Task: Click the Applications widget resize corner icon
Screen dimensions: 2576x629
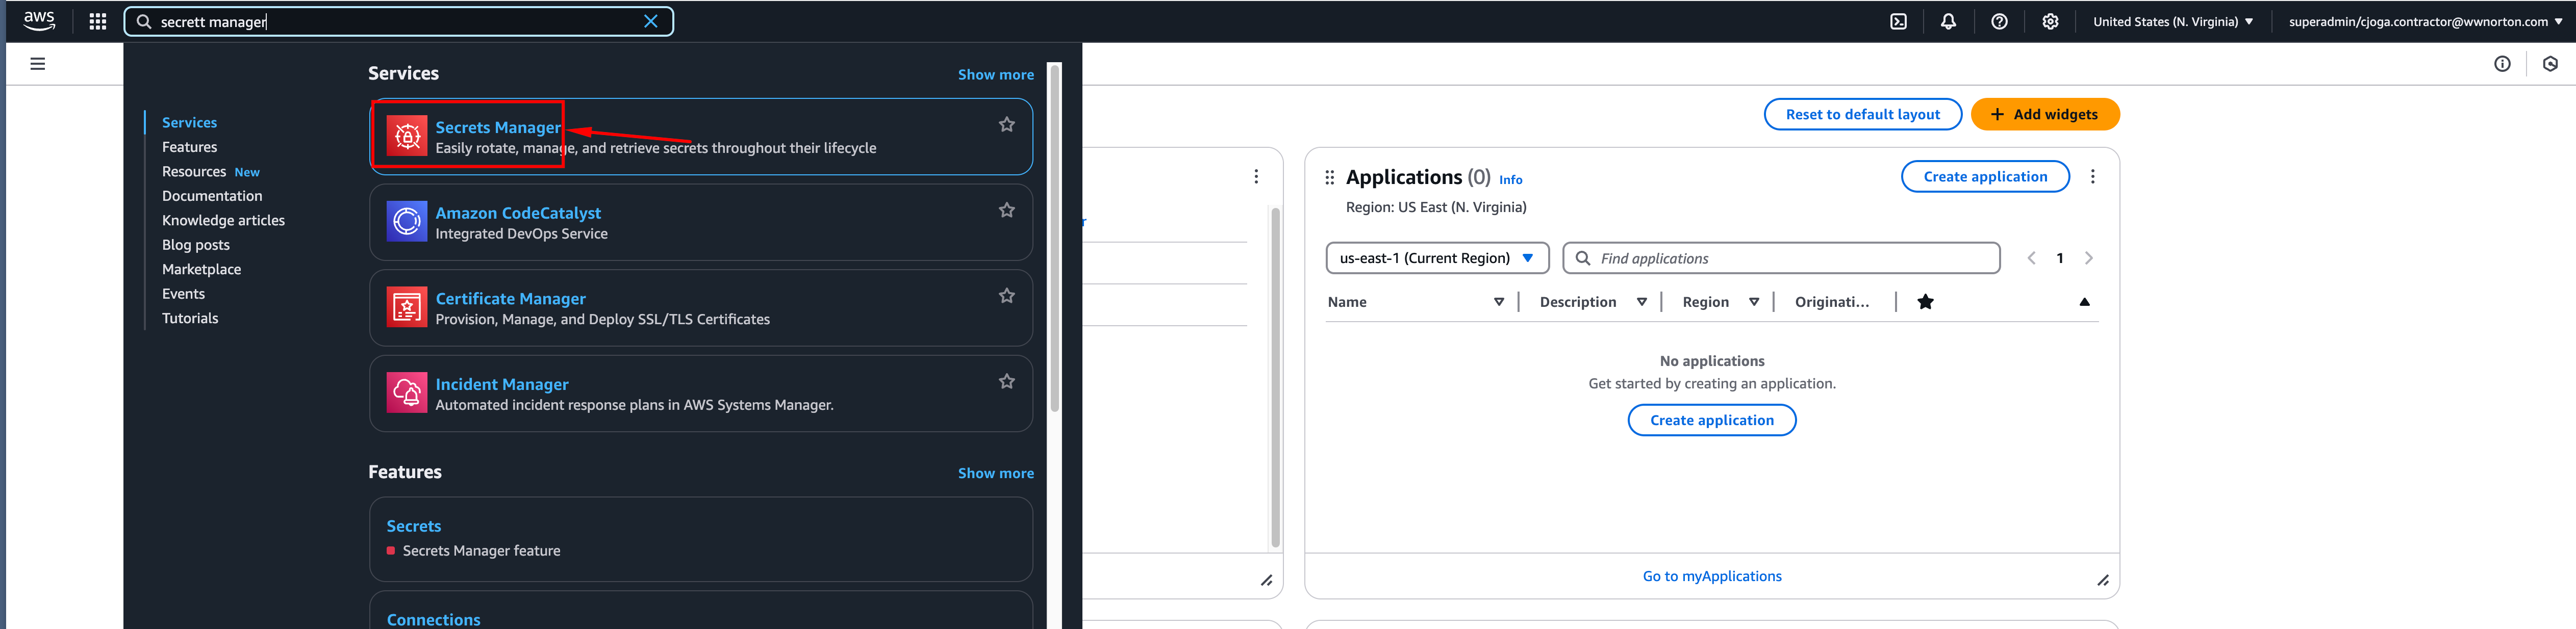Action: point(2102,580)
